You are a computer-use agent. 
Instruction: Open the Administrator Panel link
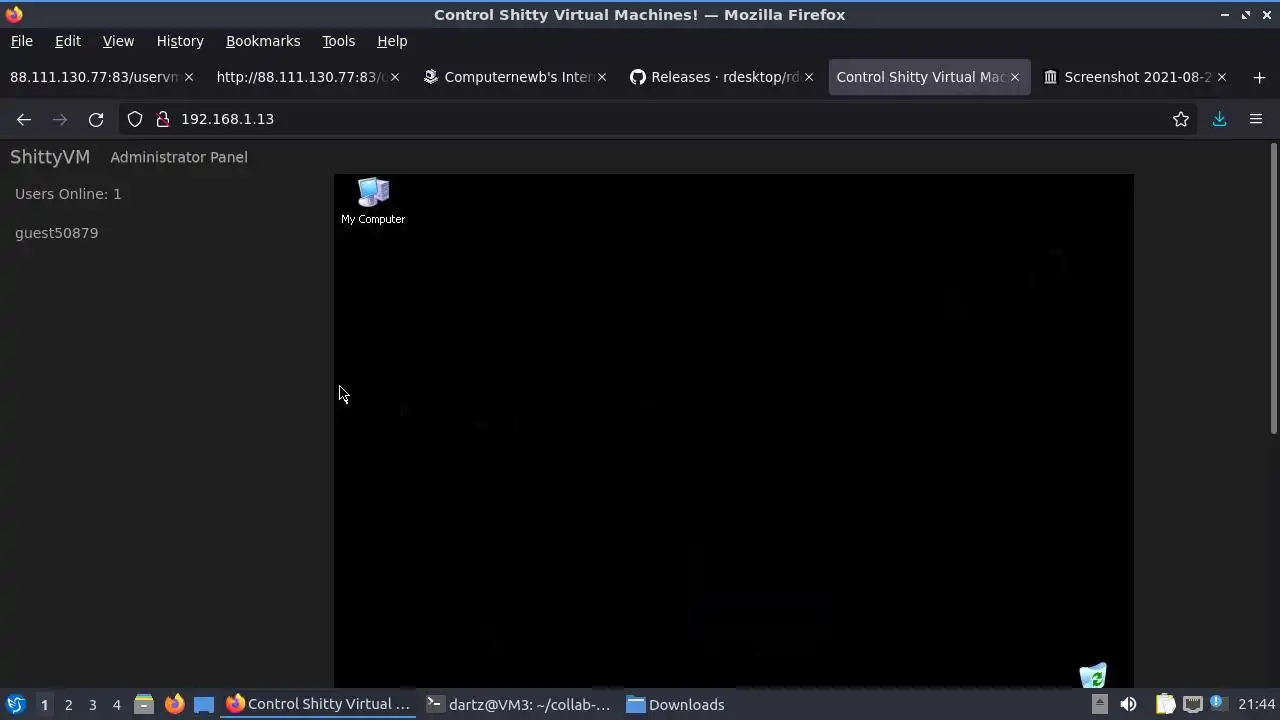point(179,157)
